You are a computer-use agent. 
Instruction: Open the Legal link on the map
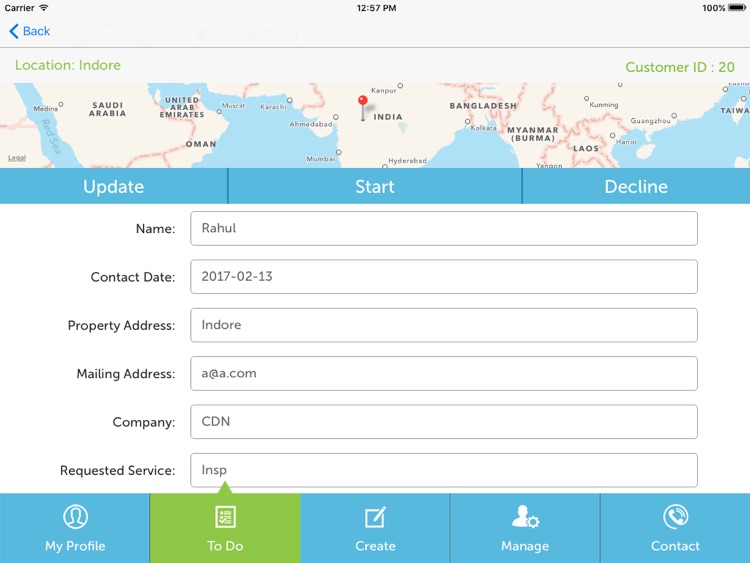click(17, 158)
